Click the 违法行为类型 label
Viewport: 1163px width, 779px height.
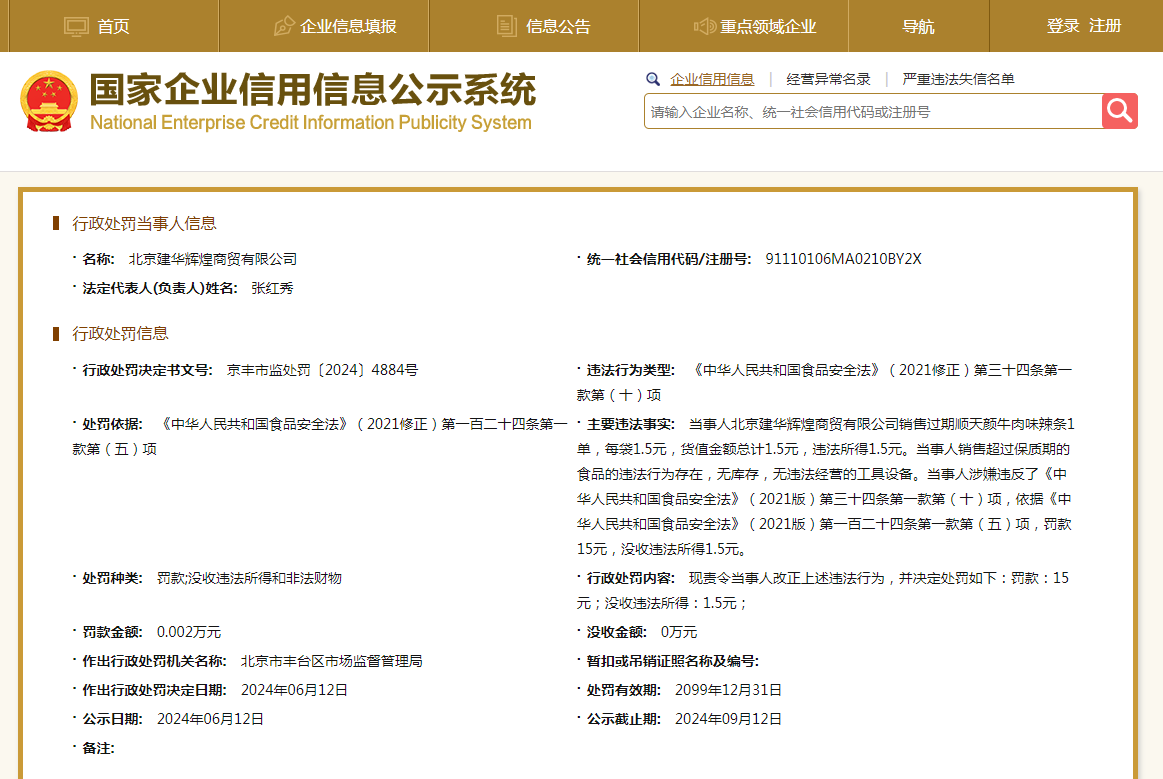pos(630,369)
